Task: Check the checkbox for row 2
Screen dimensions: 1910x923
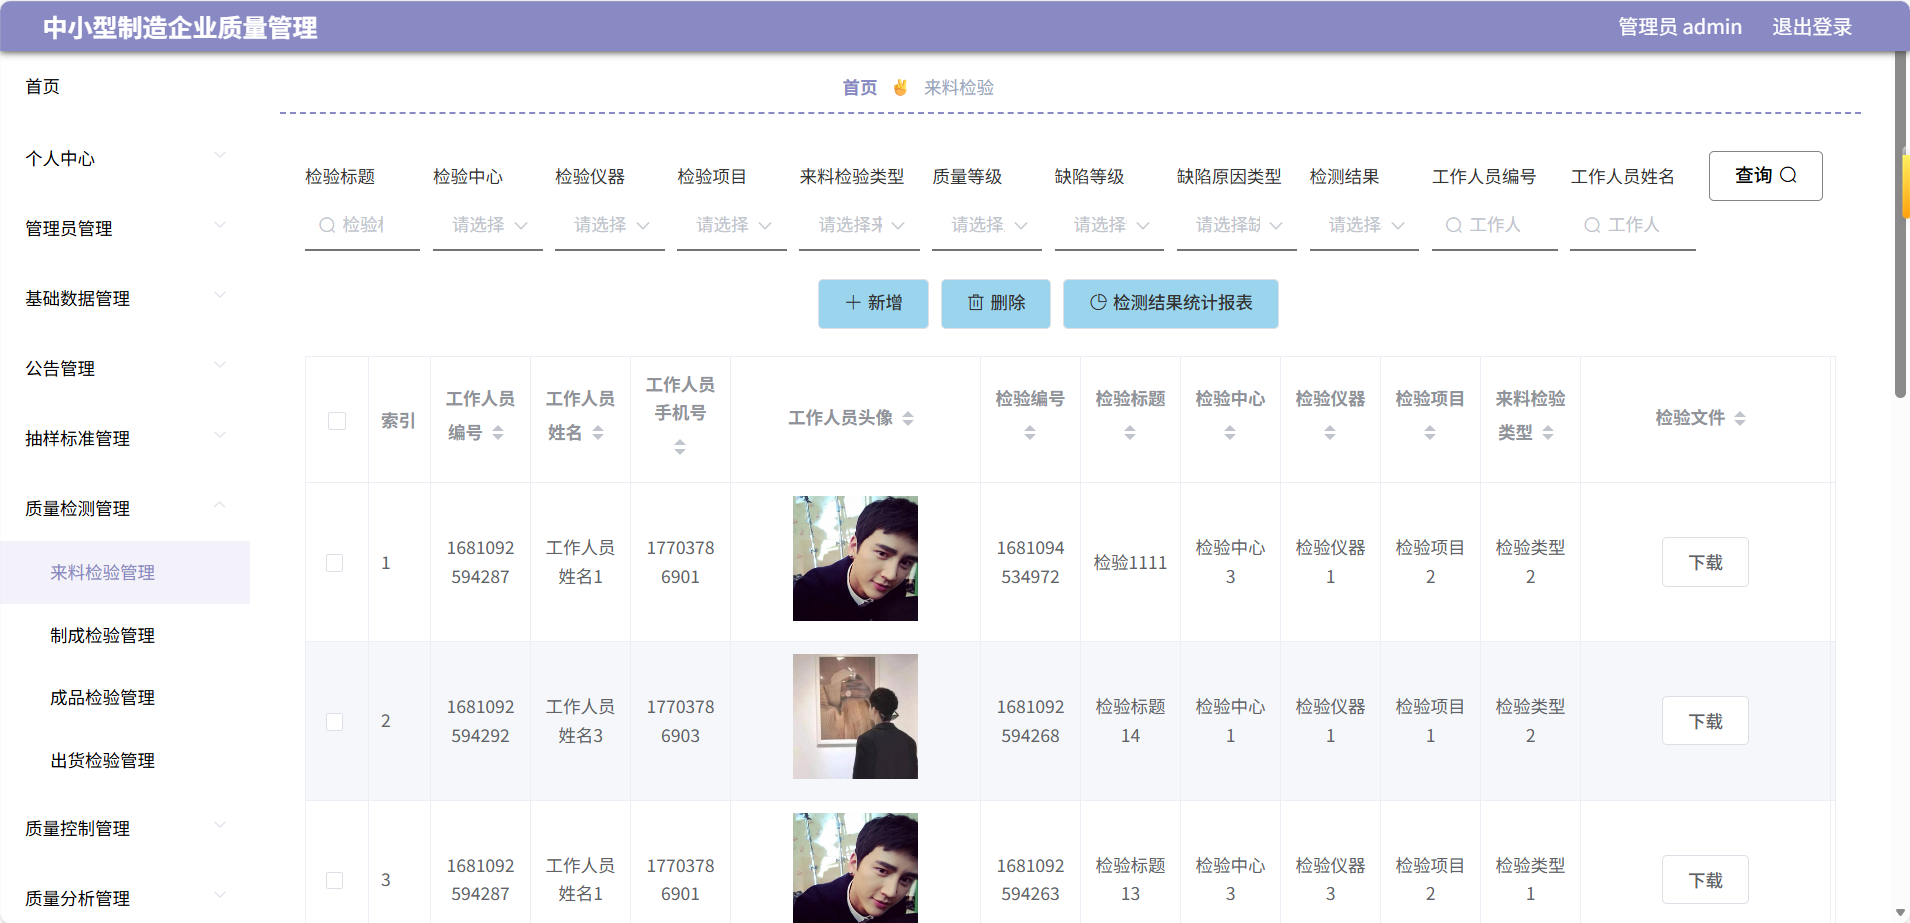Action: click(x=335, y=722)
